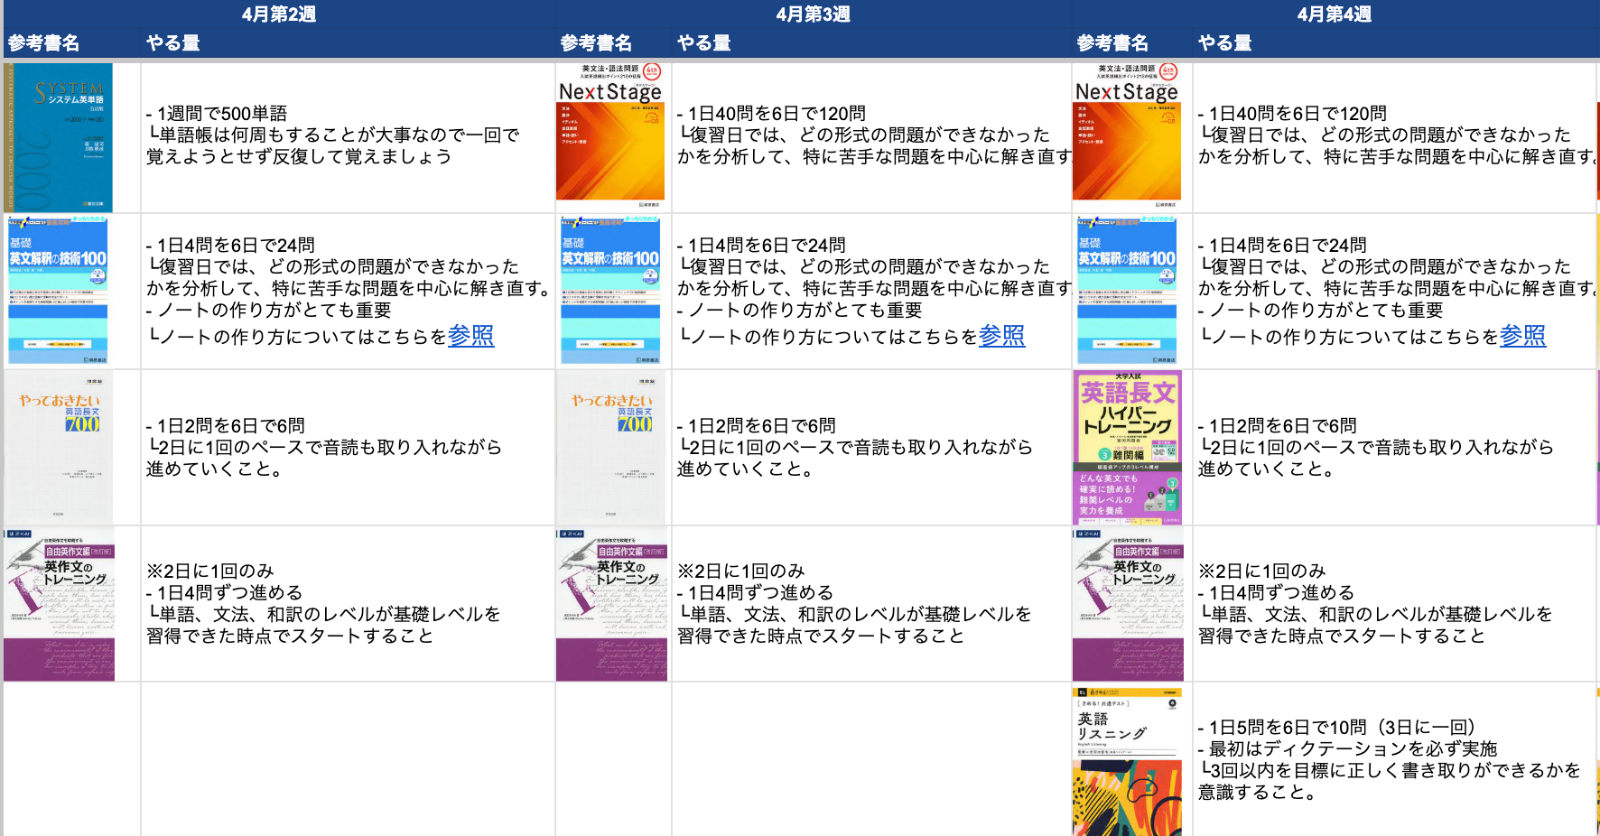Select the Next Stage cover in 4月第3週

pyautogui.click(x=610, y=137)
